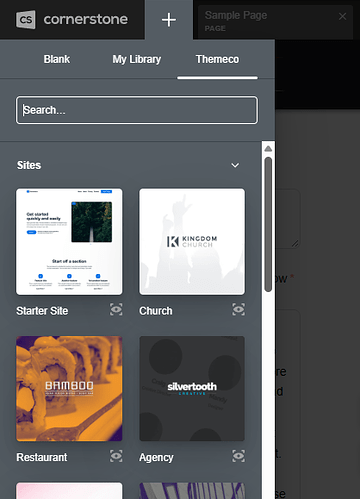The height and width of the screenshot is (499, 360).
Task: Click the Cornerstone CS logo icon
Action: coord(26,19)
